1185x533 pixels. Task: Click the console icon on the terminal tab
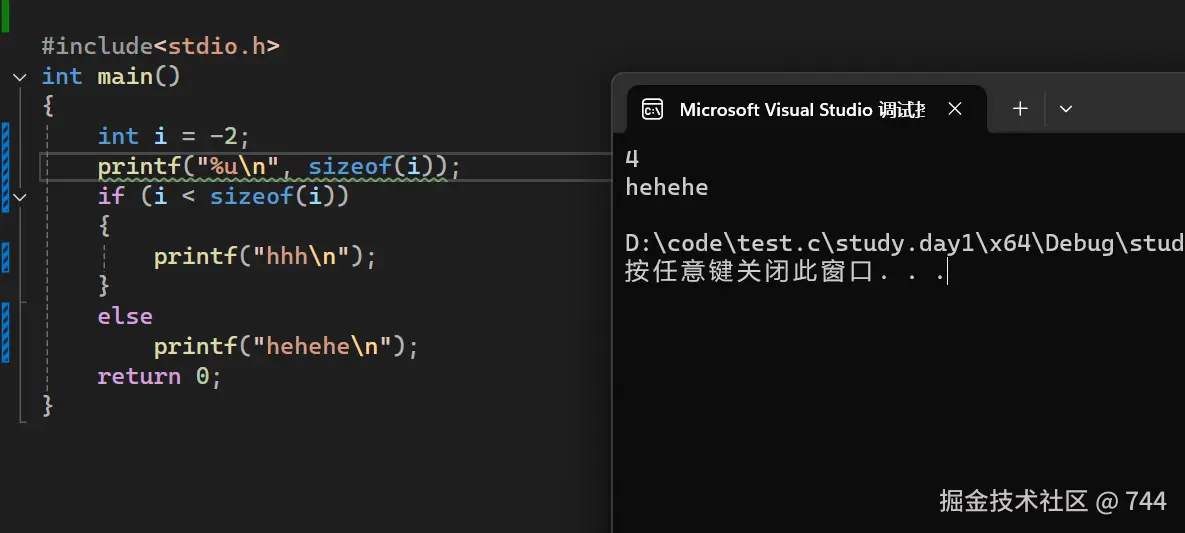point(652,110)
